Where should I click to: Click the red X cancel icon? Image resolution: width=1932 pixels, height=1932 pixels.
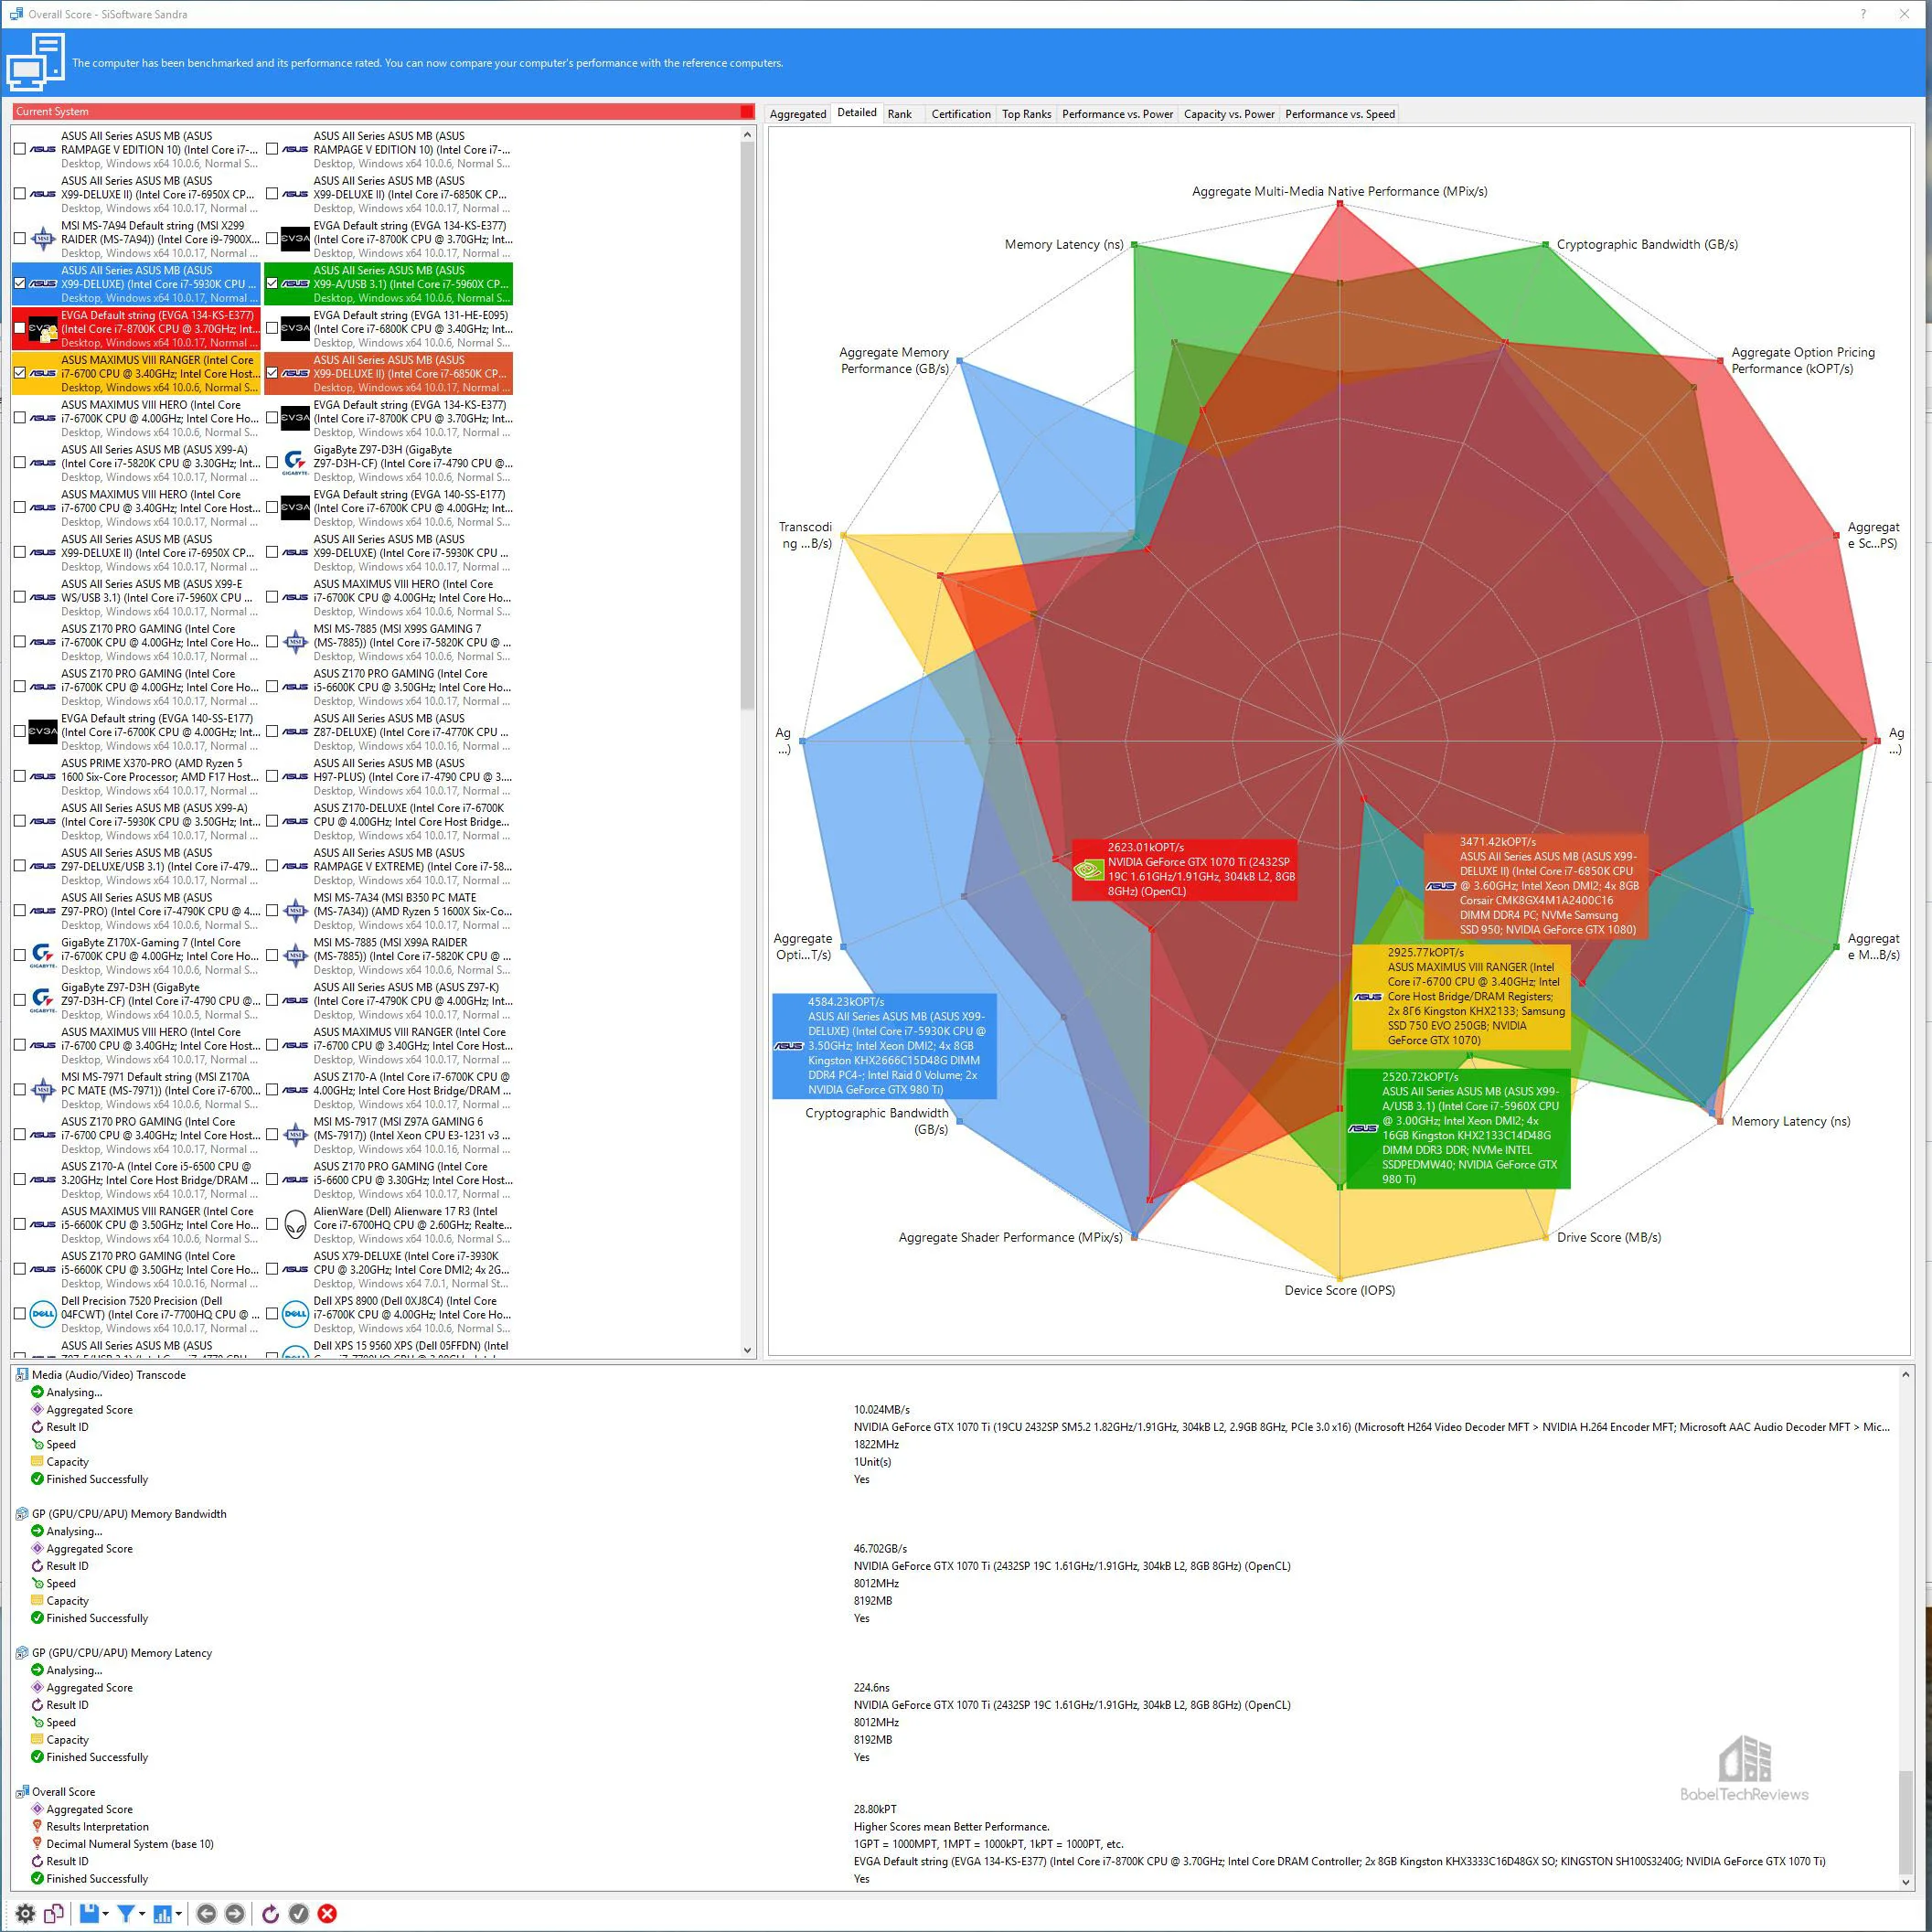point(327,1913)
